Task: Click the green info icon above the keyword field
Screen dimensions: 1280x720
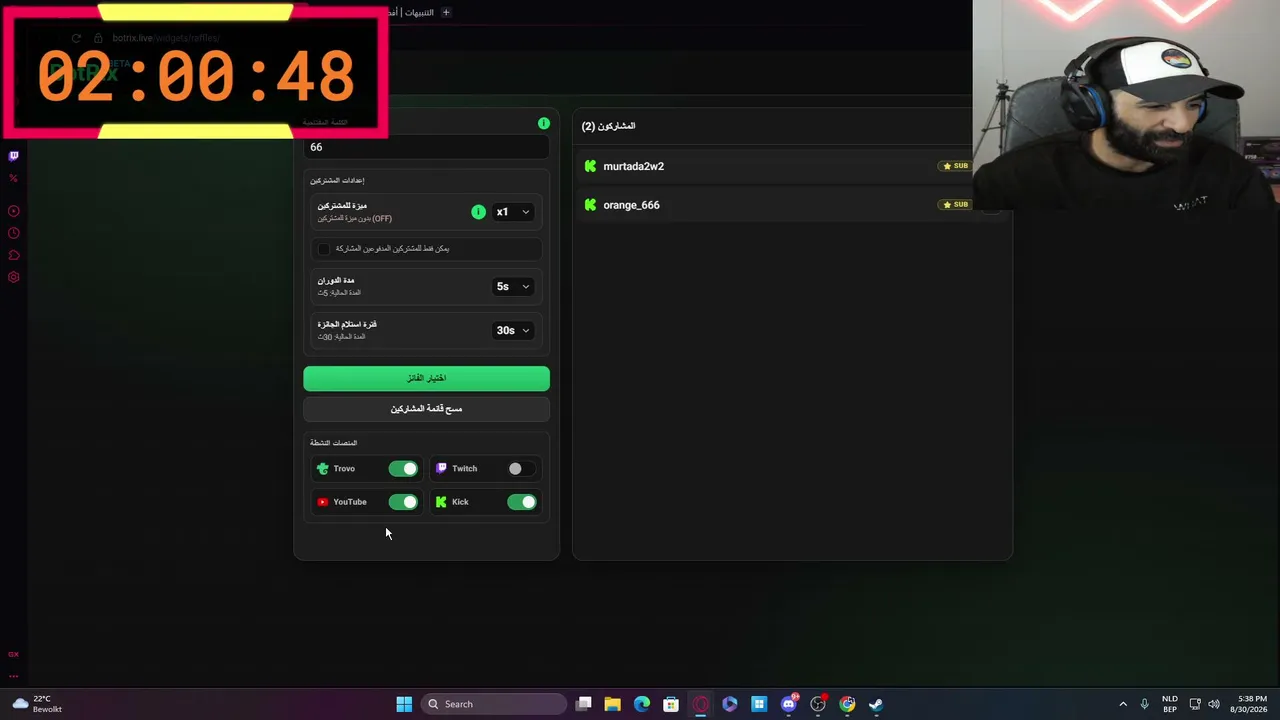Action: pyautogui.click(x=544, y=123)
